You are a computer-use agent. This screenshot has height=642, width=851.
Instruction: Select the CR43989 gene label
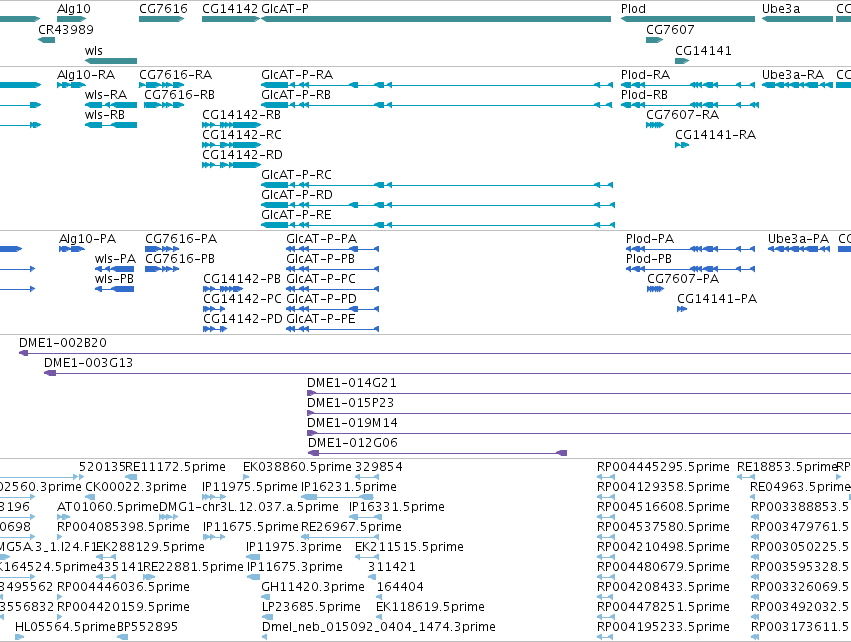click(x=66, y=29)
